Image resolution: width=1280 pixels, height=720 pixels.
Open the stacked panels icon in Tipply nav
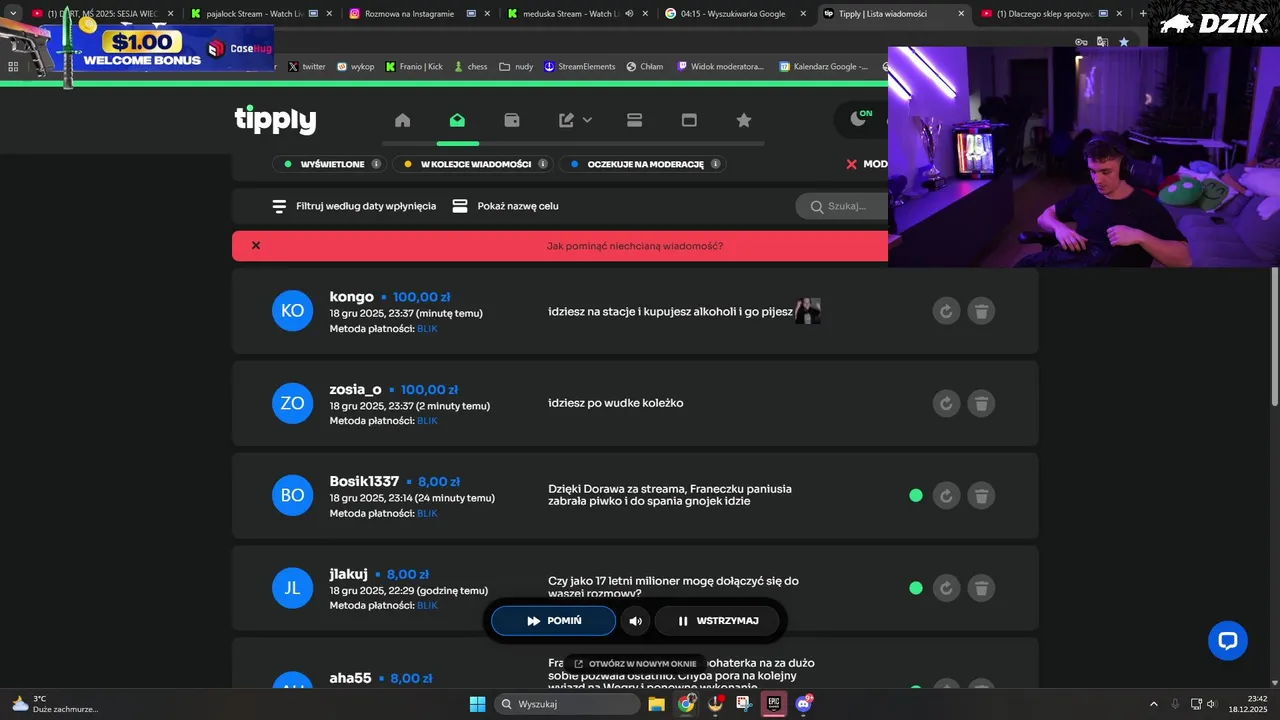point(634,120)
